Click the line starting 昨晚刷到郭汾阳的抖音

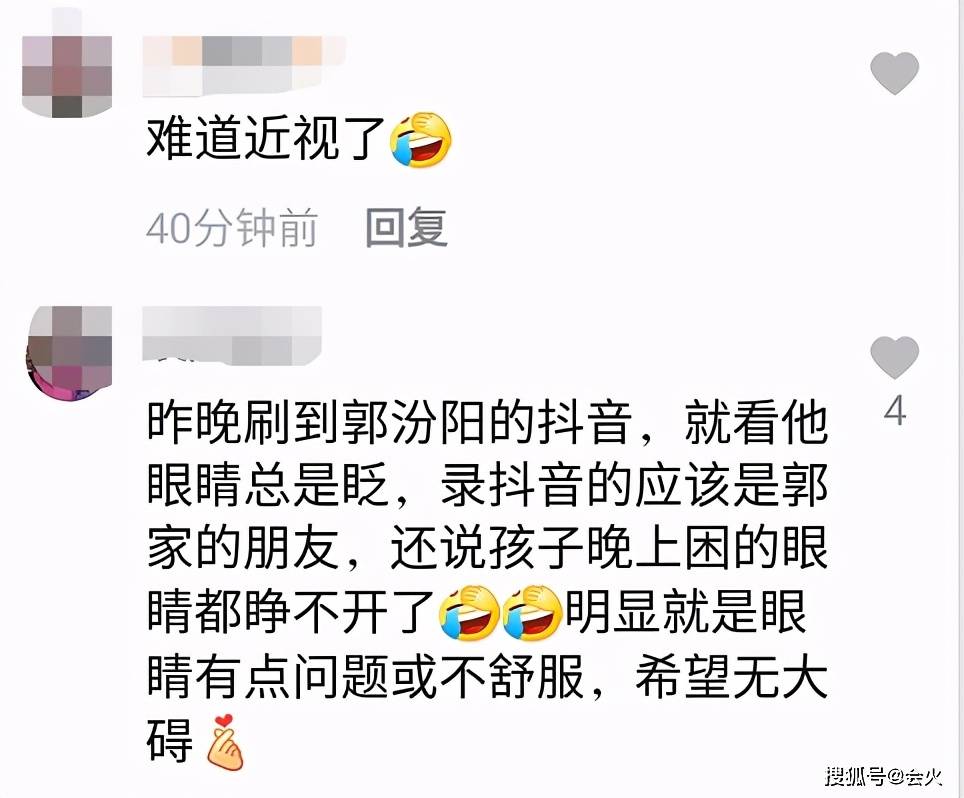coord(487,424)
